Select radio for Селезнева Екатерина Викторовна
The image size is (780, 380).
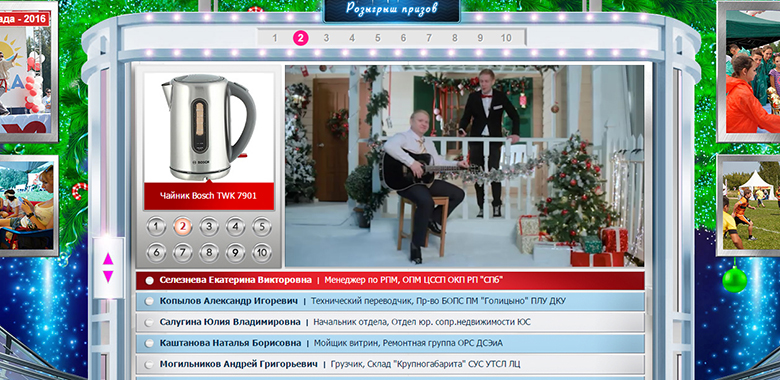[149, 281]
